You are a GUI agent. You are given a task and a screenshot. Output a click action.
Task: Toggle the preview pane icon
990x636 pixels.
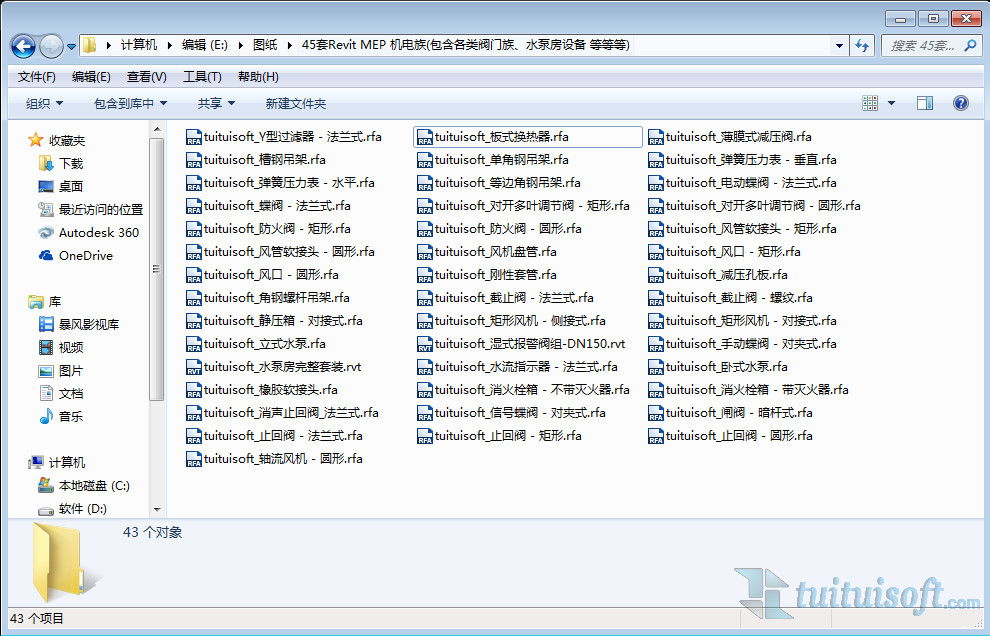click(924, 103)
